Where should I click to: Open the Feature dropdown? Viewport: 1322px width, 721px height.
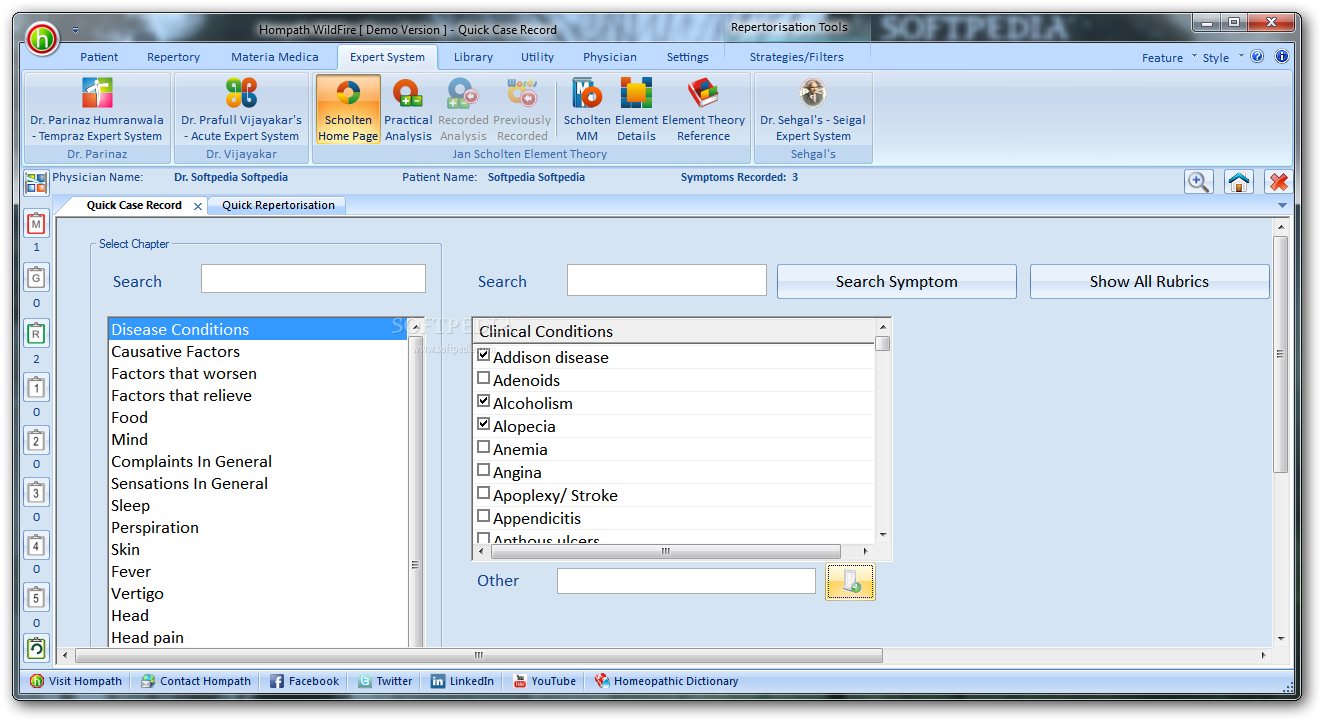point(1169,58)
